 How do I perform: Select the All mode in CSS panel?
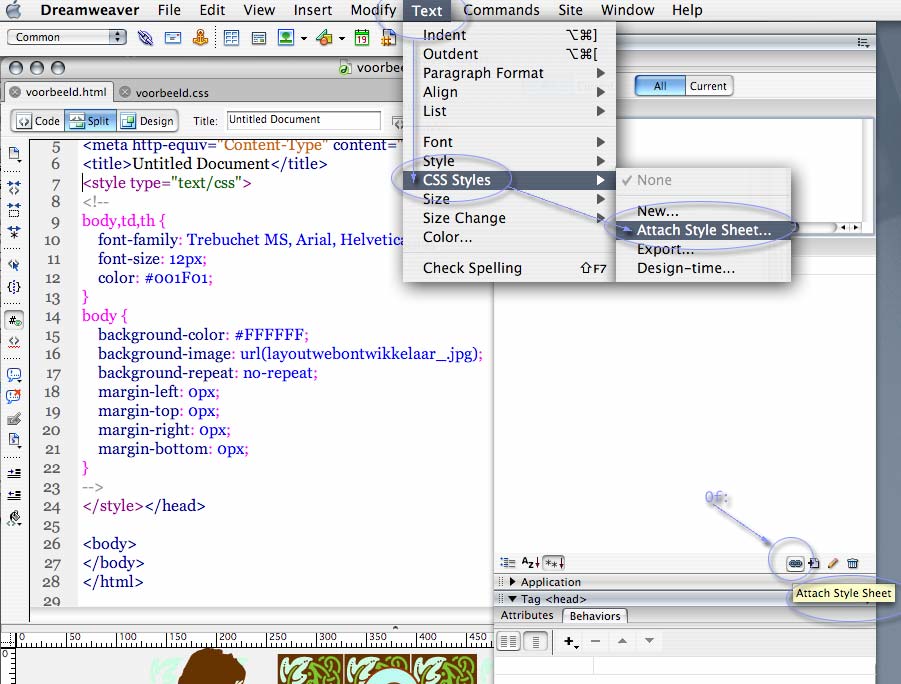(x=660, y=86)
